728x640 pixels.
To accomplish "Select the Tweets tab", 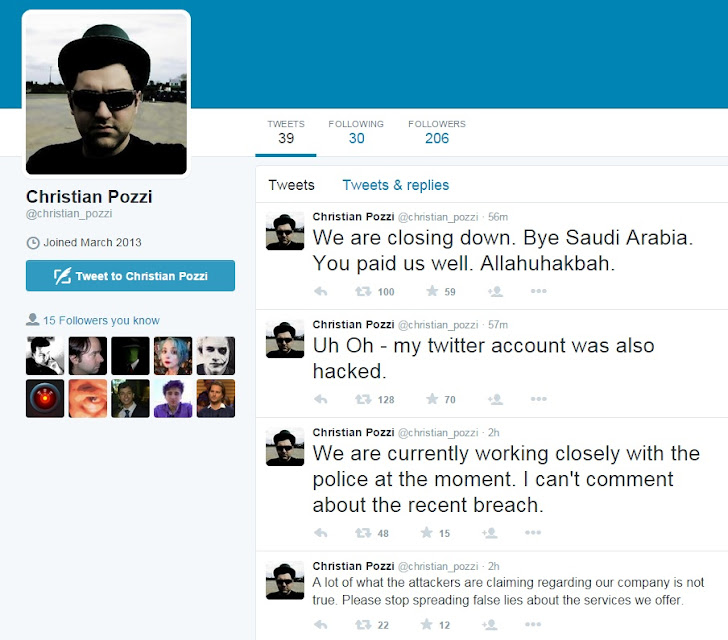I will 291,185.
